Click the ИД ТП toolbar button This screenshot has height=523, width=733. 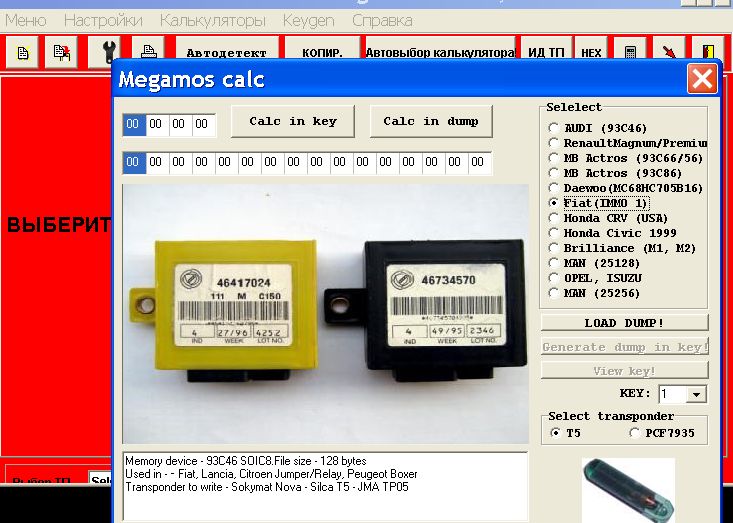546,49
